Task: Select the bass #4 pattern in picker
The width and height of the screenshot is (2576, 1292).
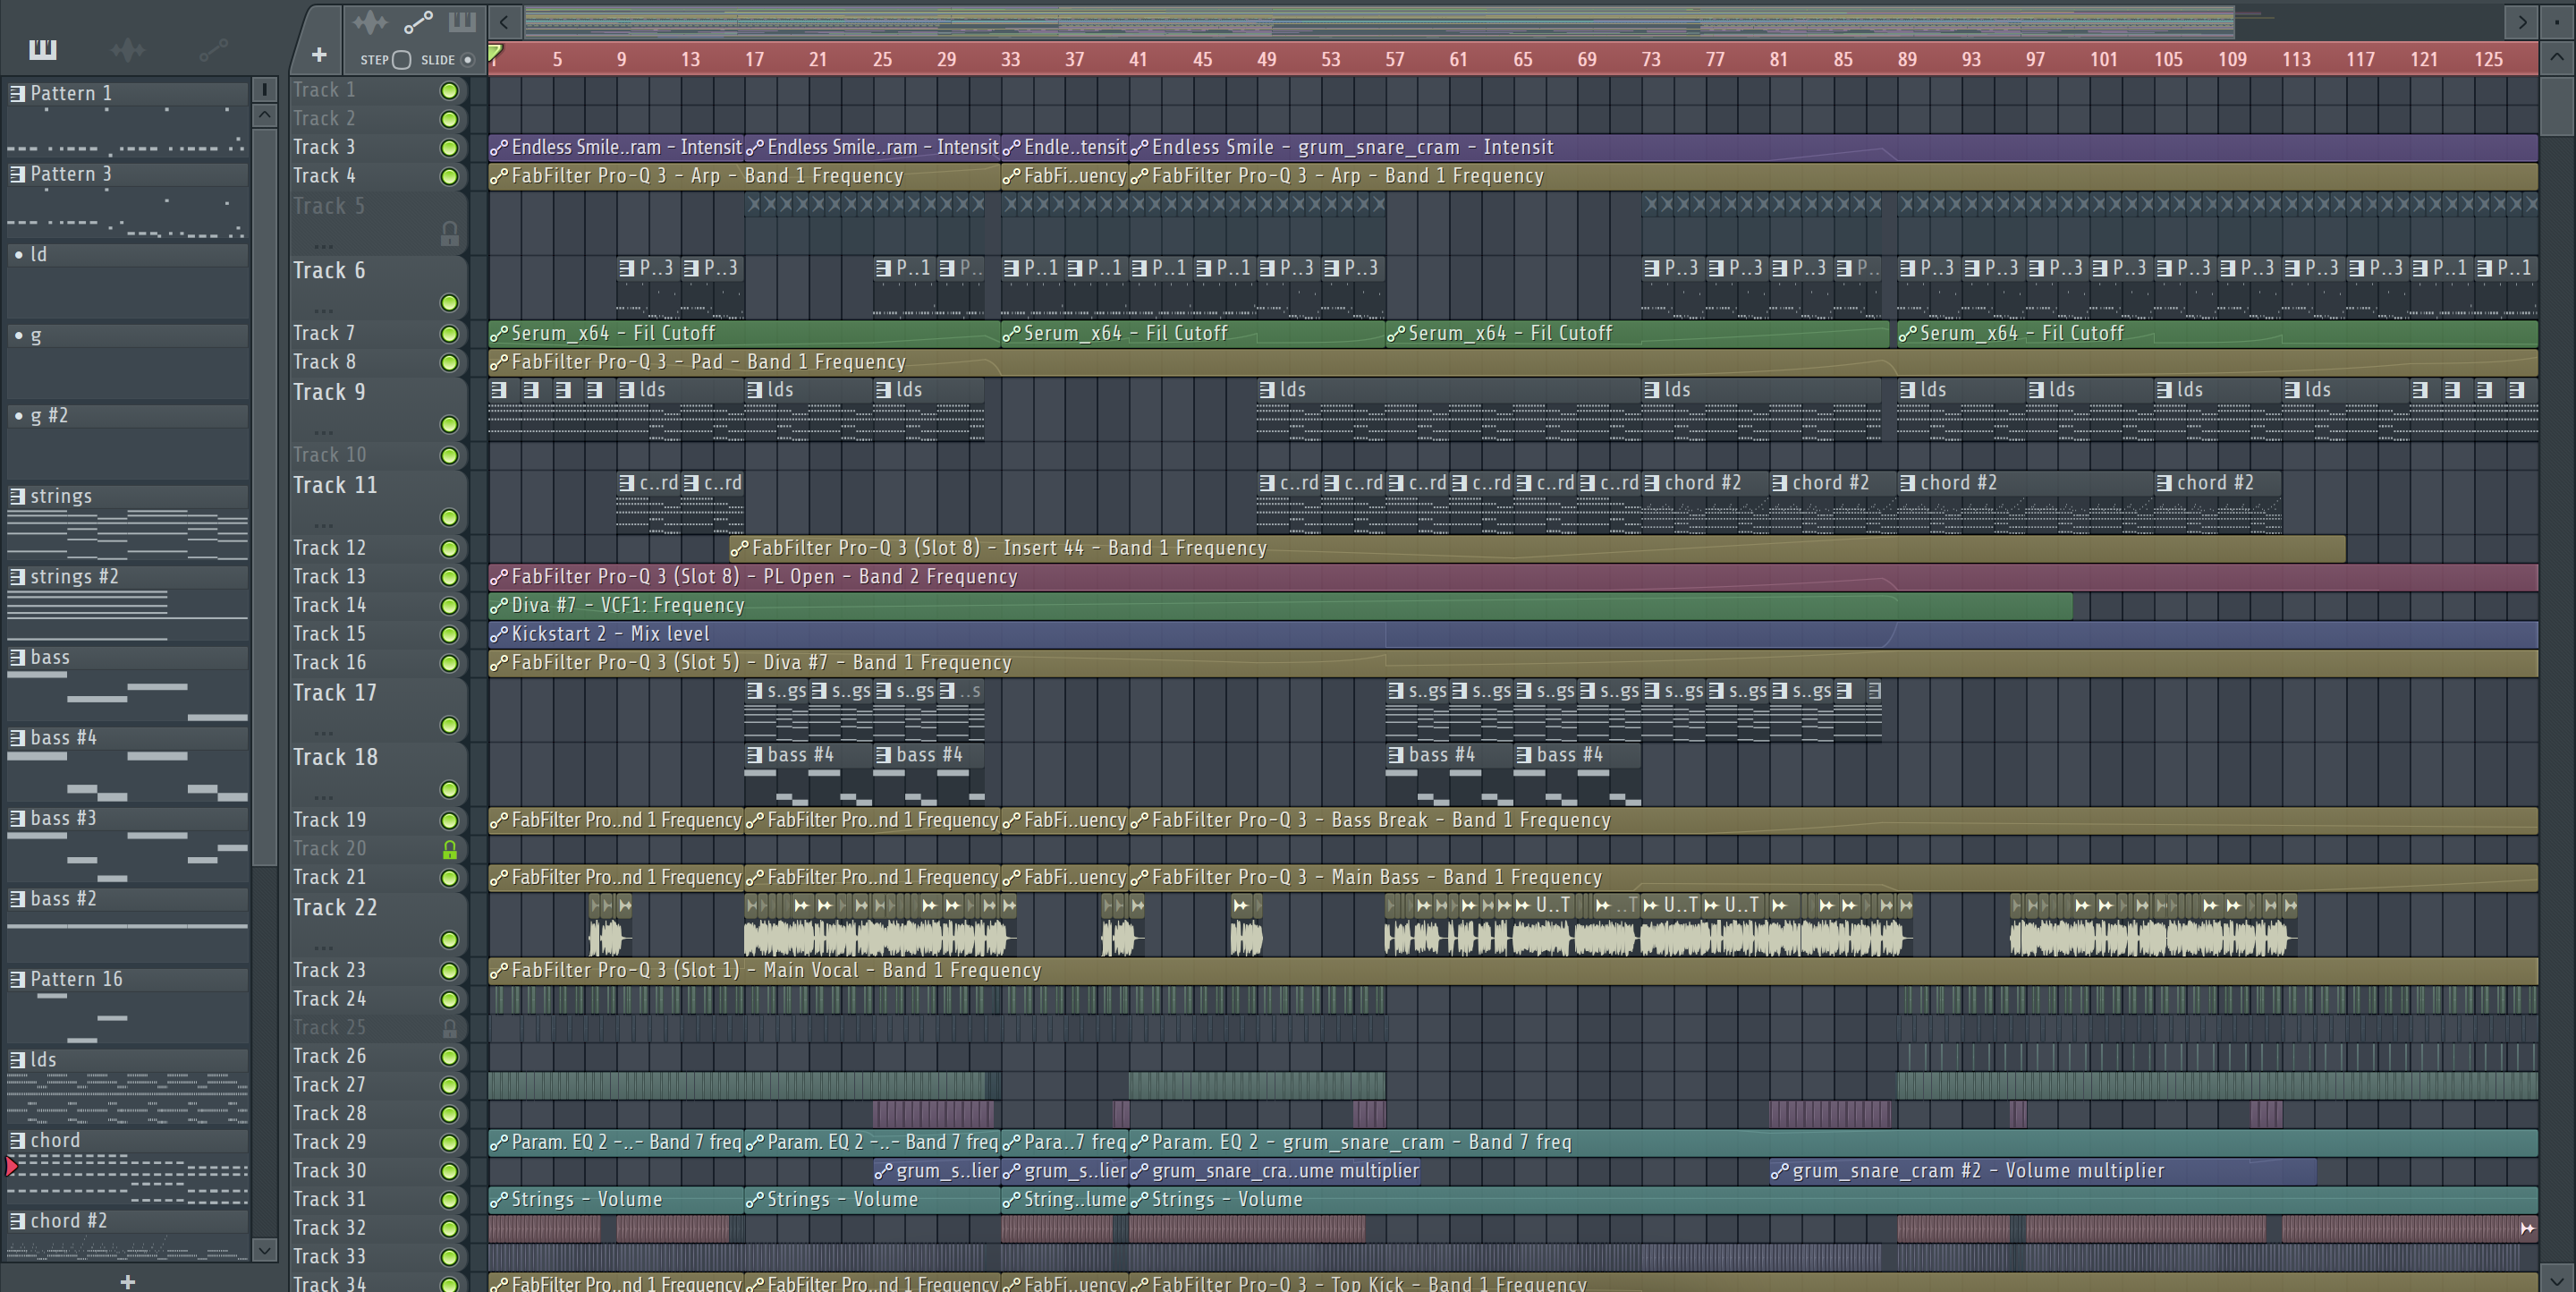Action: point(64,738)
